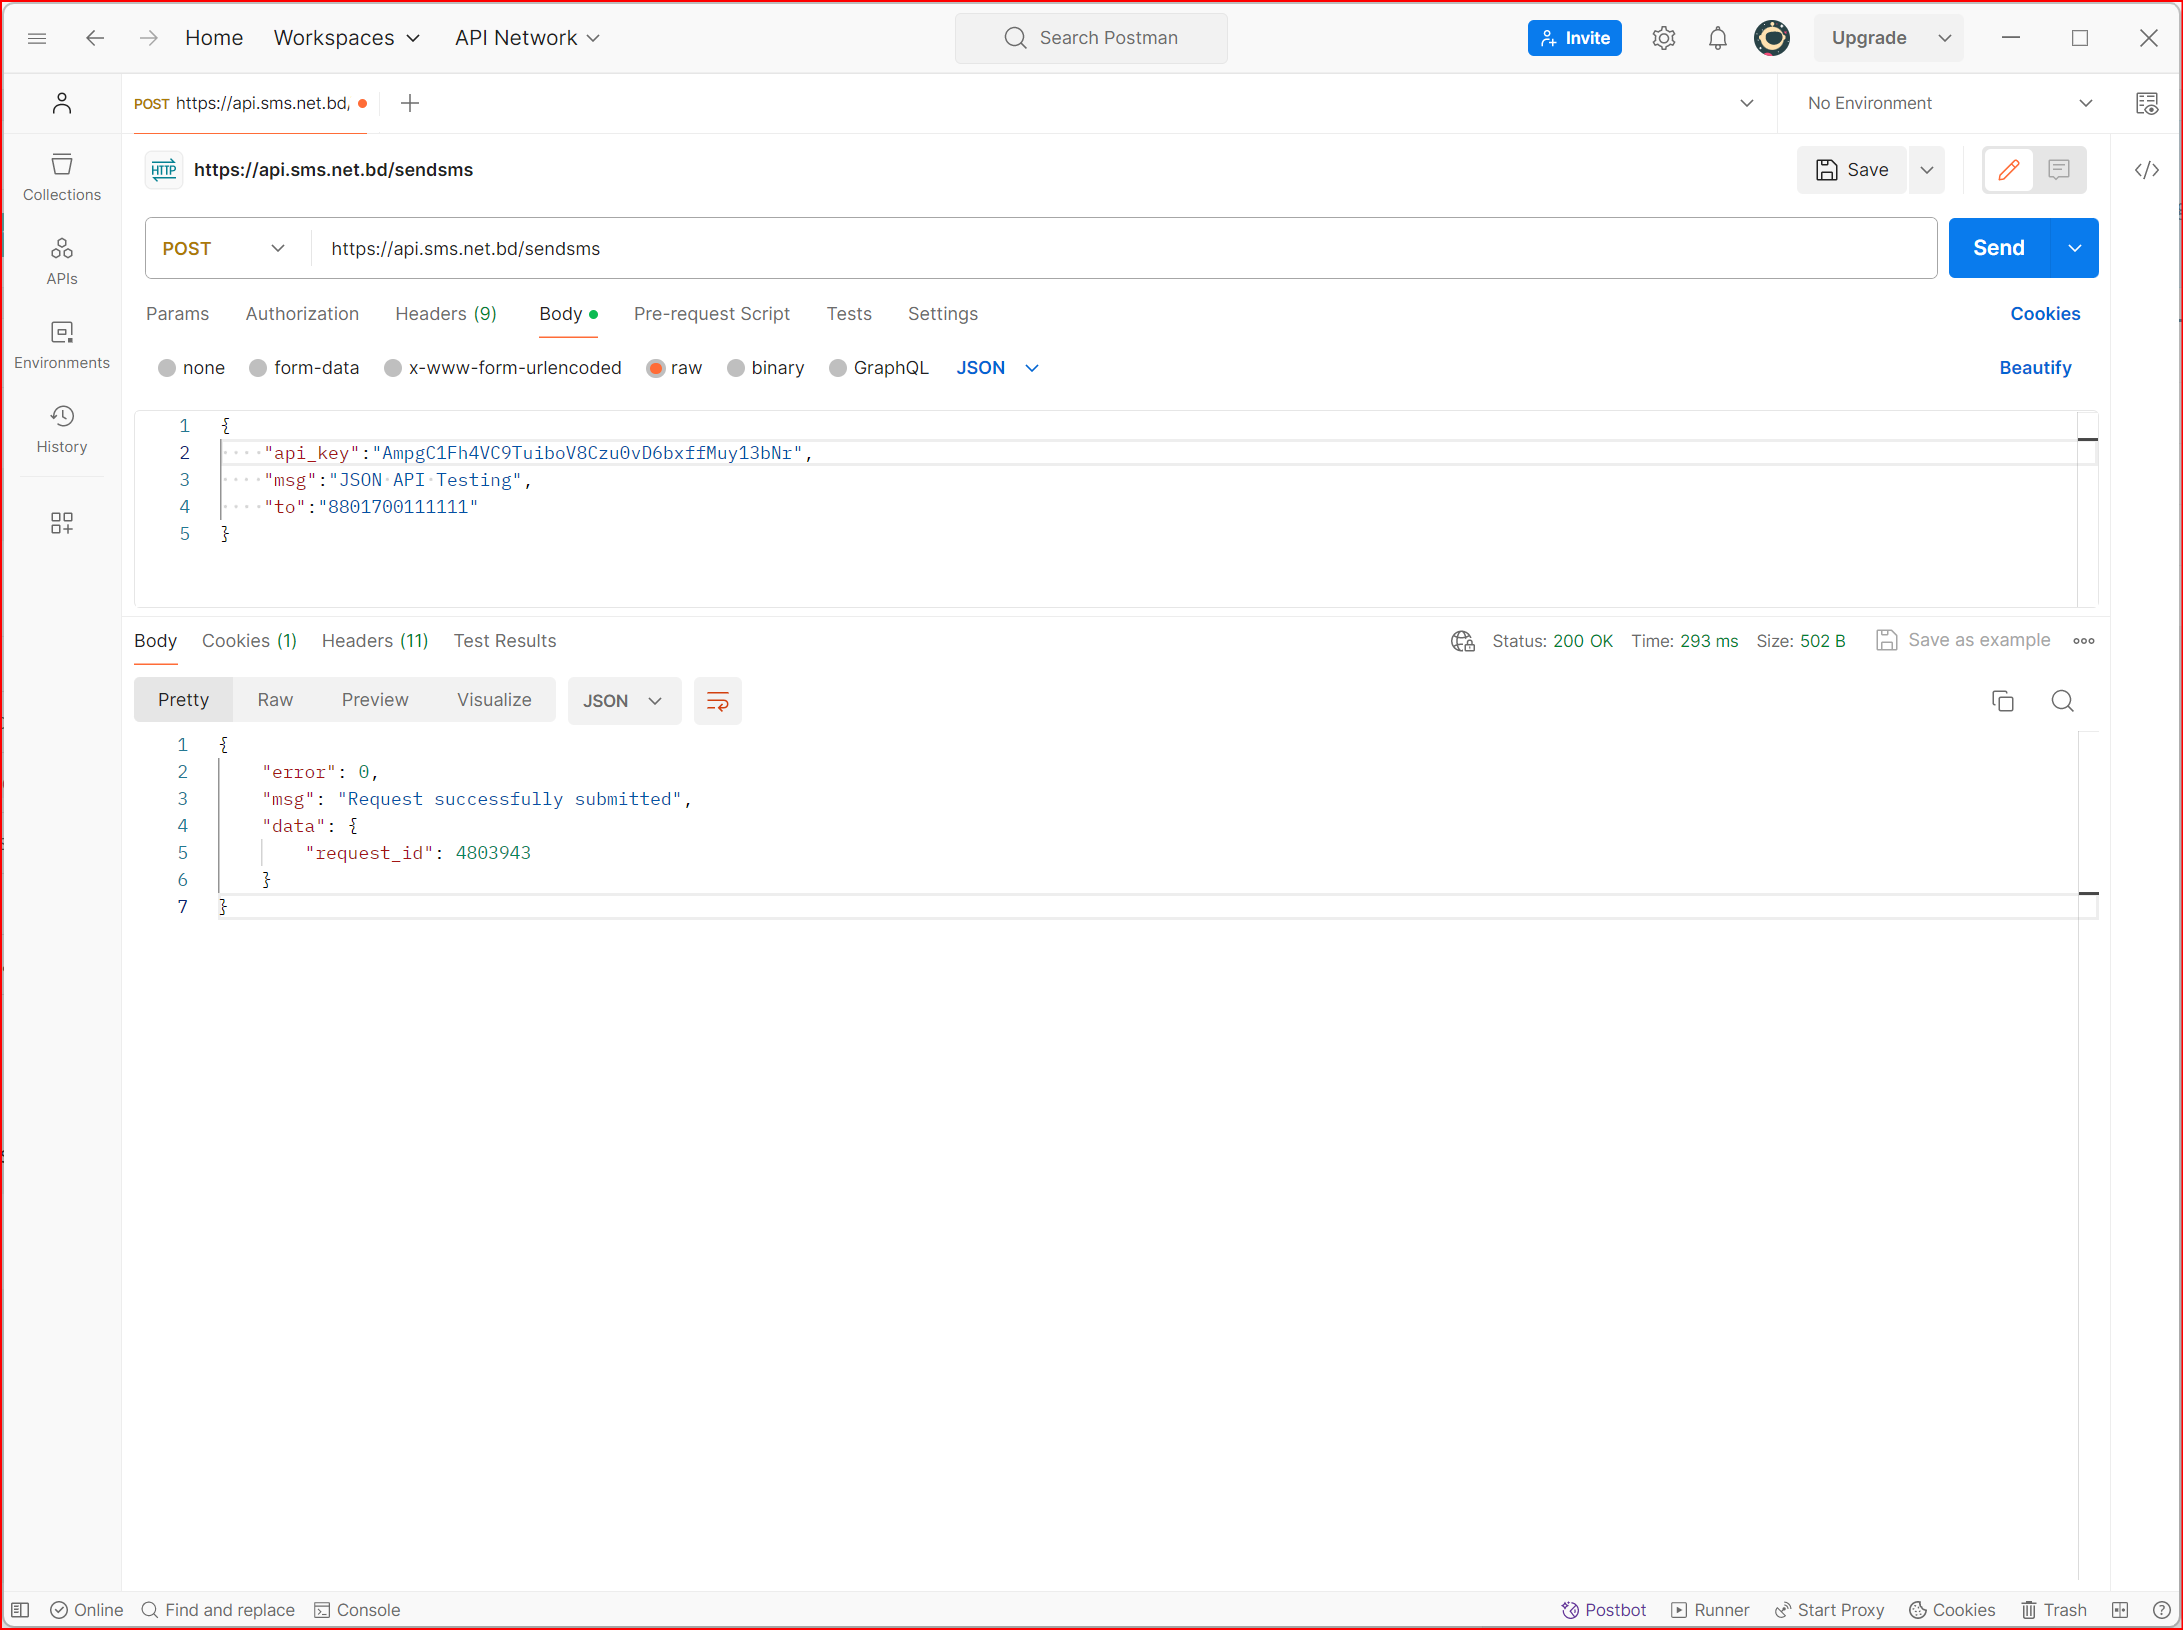
Task: Select the binary body type
Action: (x=736, y=368)
